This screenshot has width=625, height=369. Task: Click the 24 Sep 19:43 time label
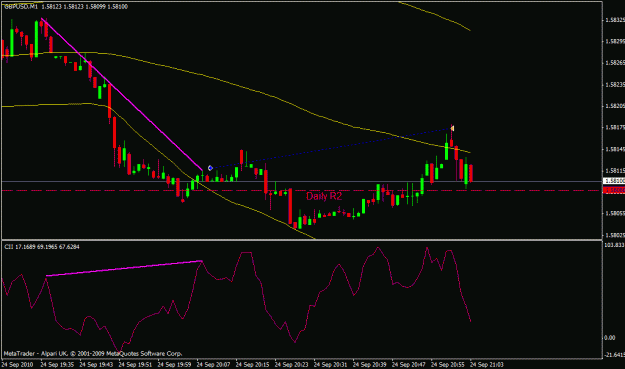(96, 364)
